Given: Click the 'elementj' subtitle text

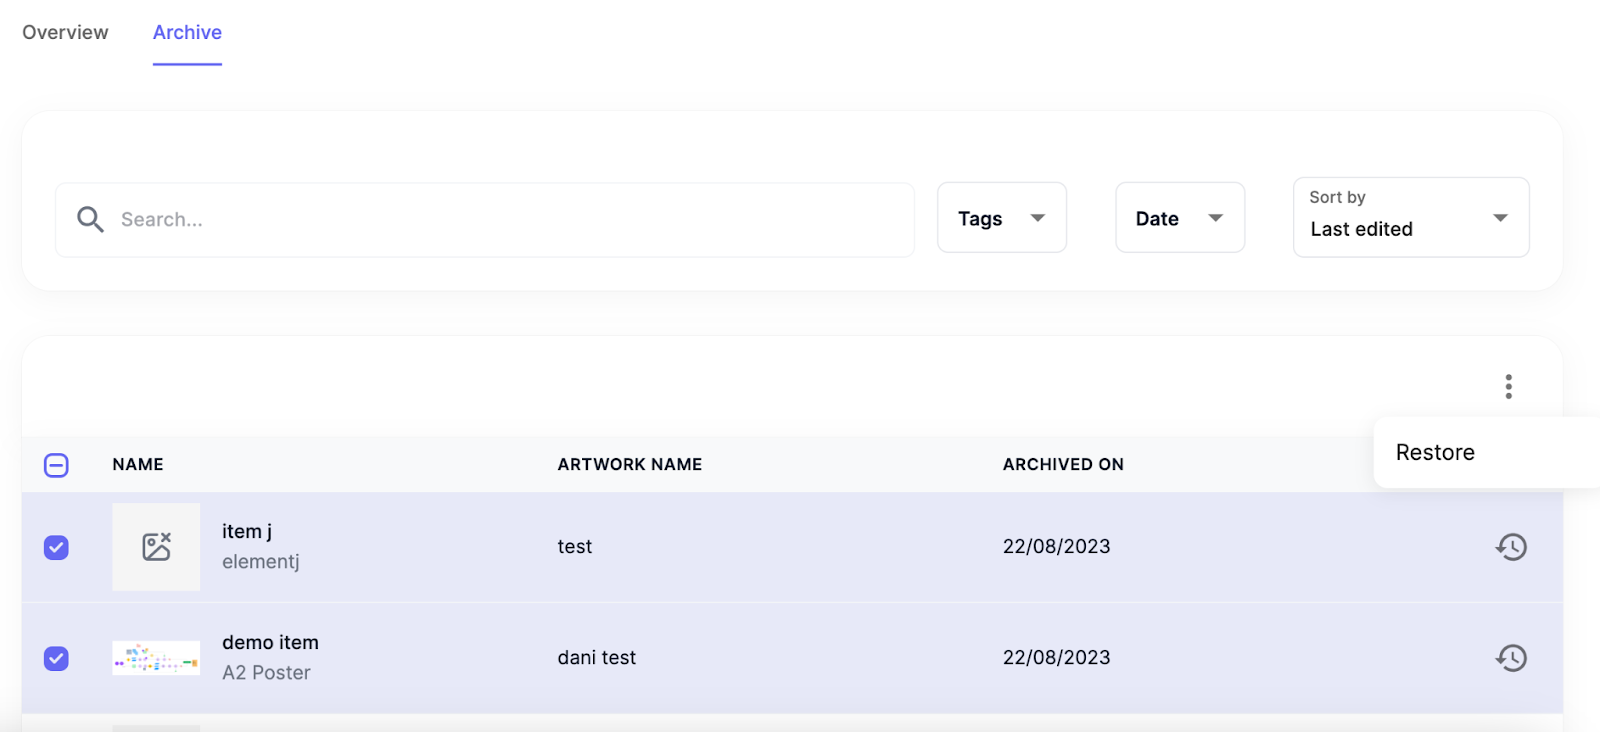Looking at the screenshot, I should click(261, 562).
